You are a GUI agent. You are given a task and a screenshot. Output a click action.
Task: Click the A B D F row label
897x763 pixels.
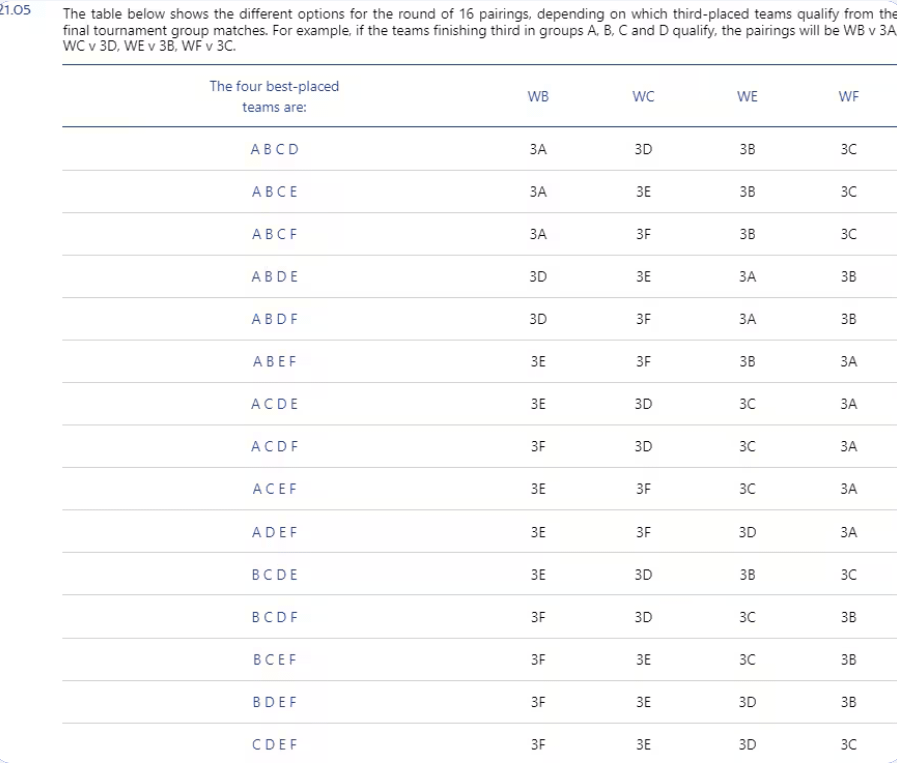coord(275,319)
